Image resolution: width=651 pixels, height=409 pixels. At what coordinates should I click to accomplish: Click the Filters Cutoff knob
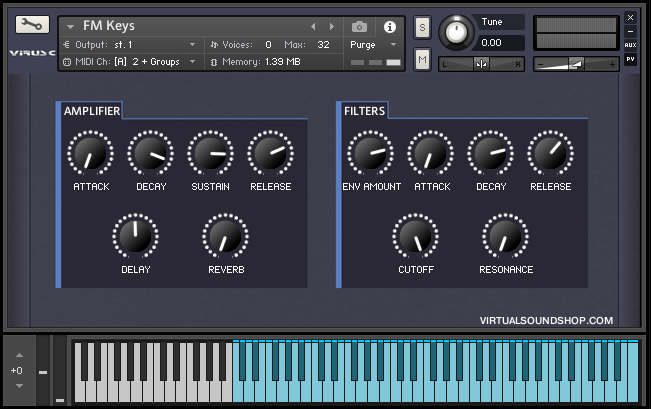tap(415, 237)
